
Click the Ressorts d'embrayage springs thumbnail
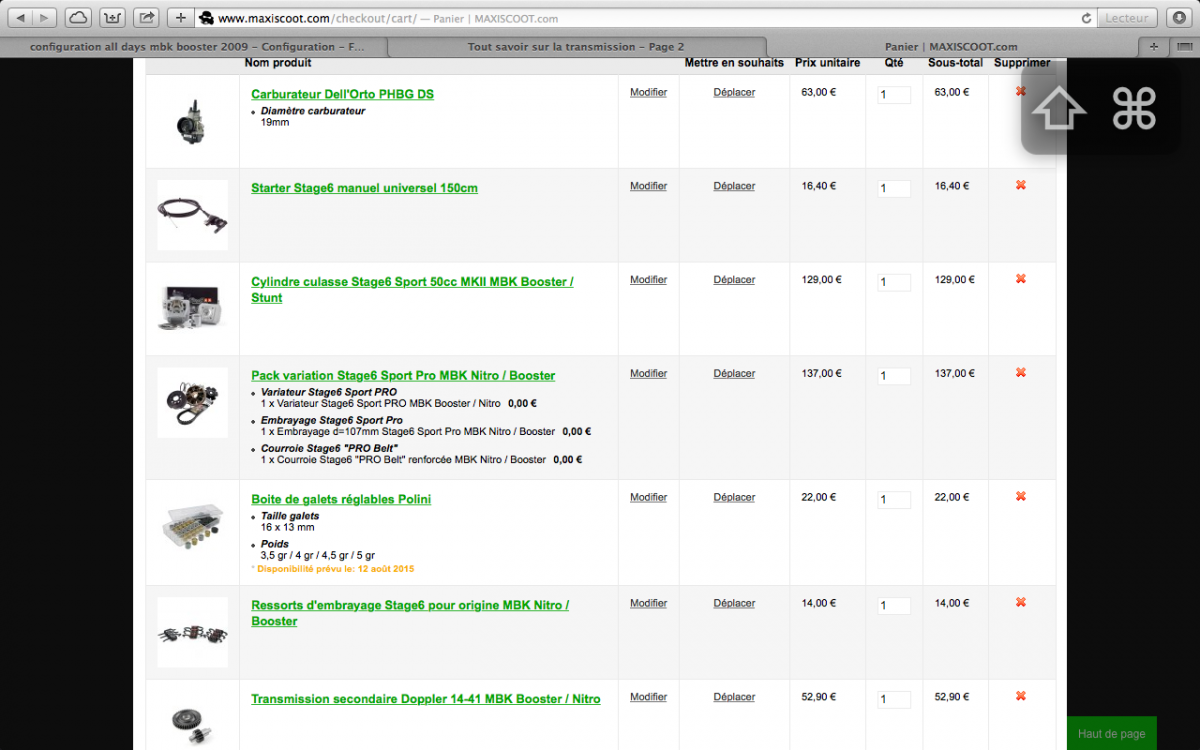click(192, 633)
